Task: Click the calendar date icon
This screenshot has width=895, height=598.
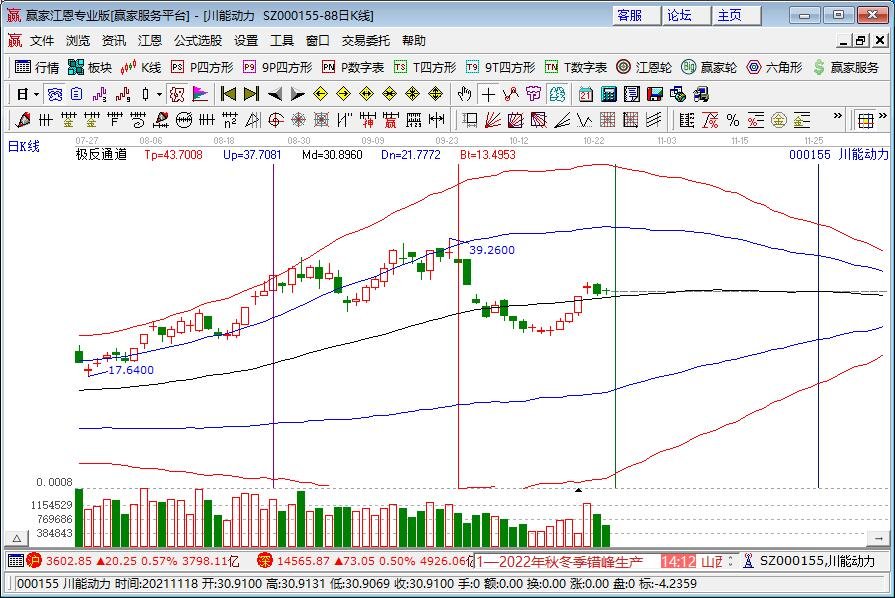Action: [x=586, y=94]
